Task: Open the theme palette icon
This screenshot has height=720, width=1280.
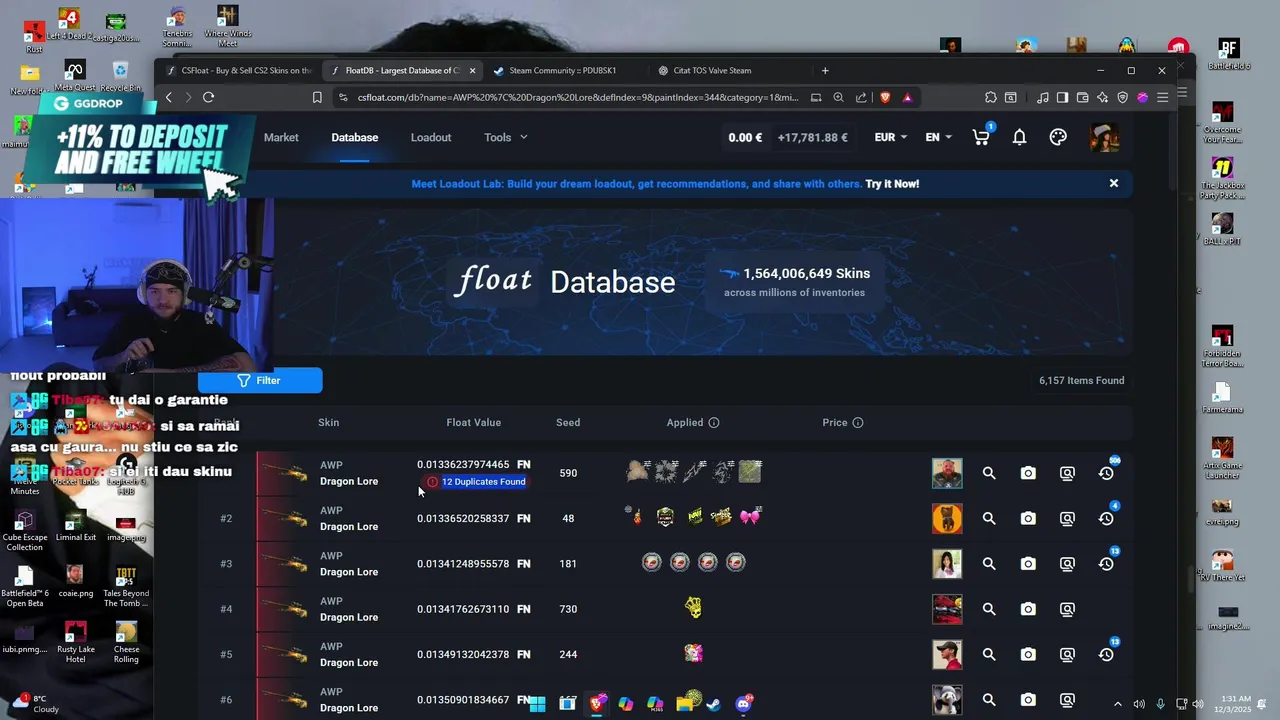Action: [x=1058, y=138]
